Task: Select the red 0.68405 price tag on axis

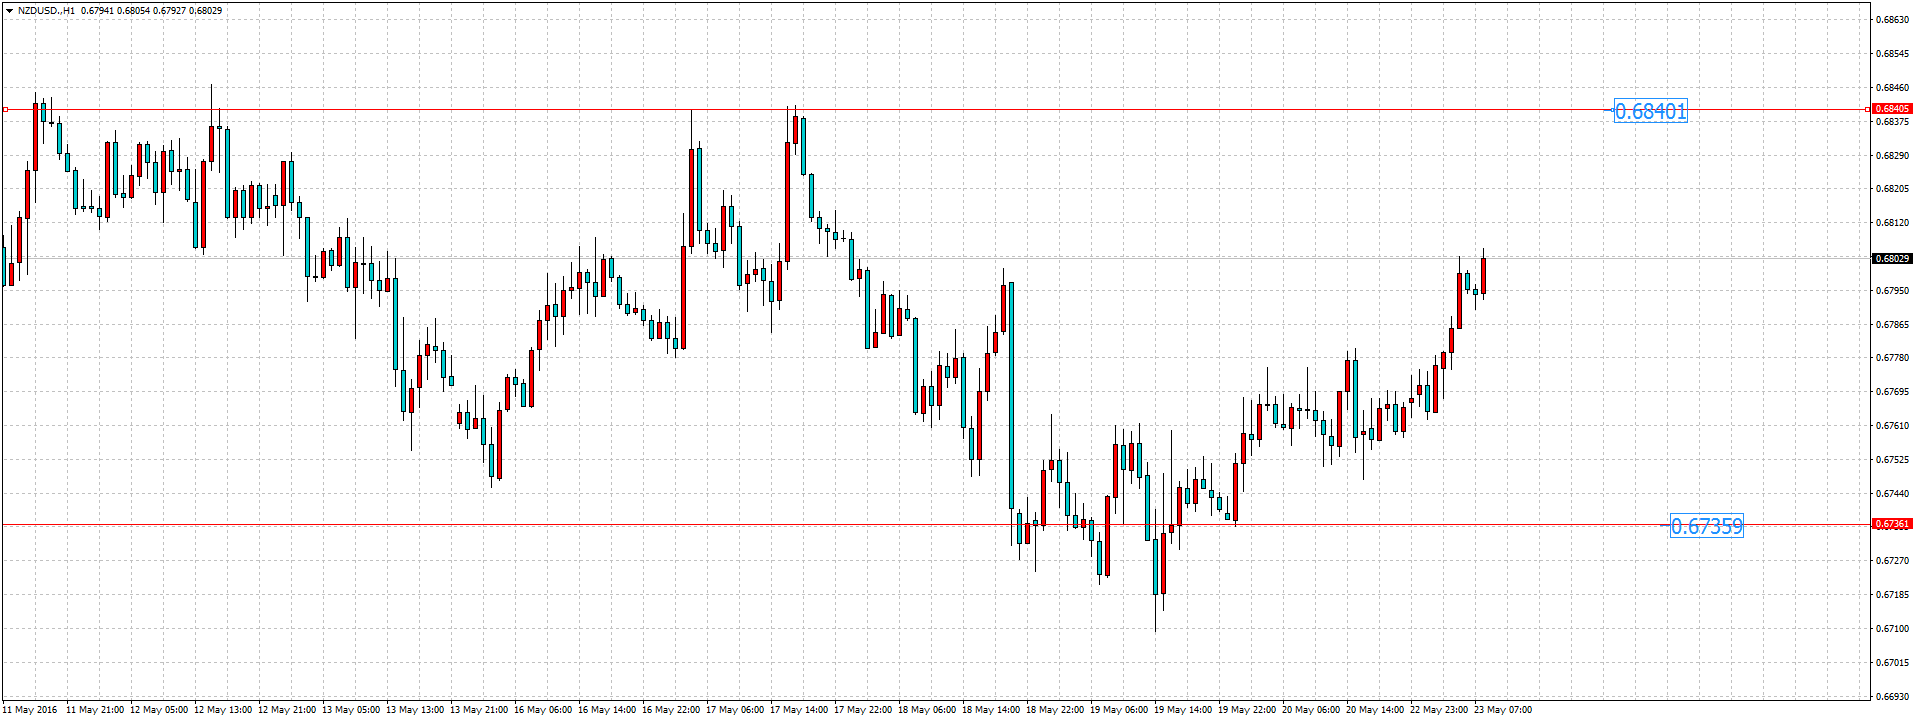Action: click(x=1891, y=109)
